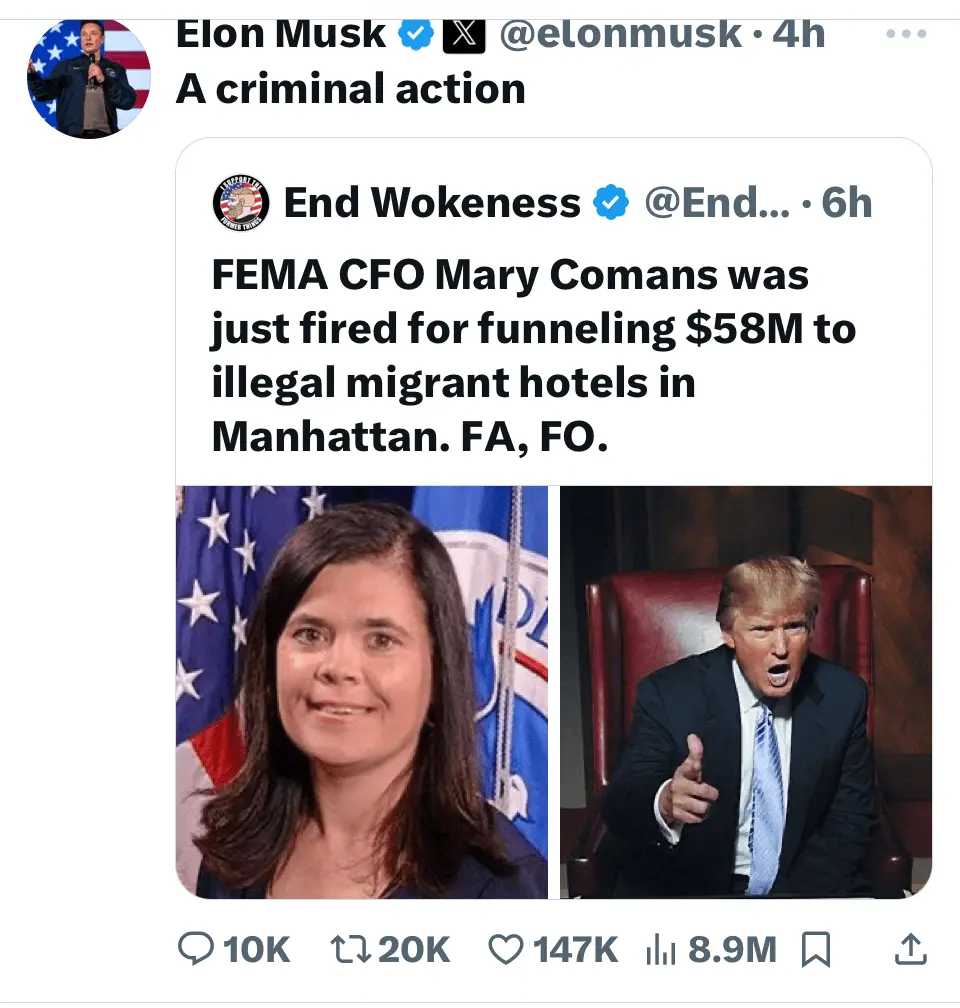Click the "A criminal action" tweet text
960x1008 pixels.
click(350, 89)
